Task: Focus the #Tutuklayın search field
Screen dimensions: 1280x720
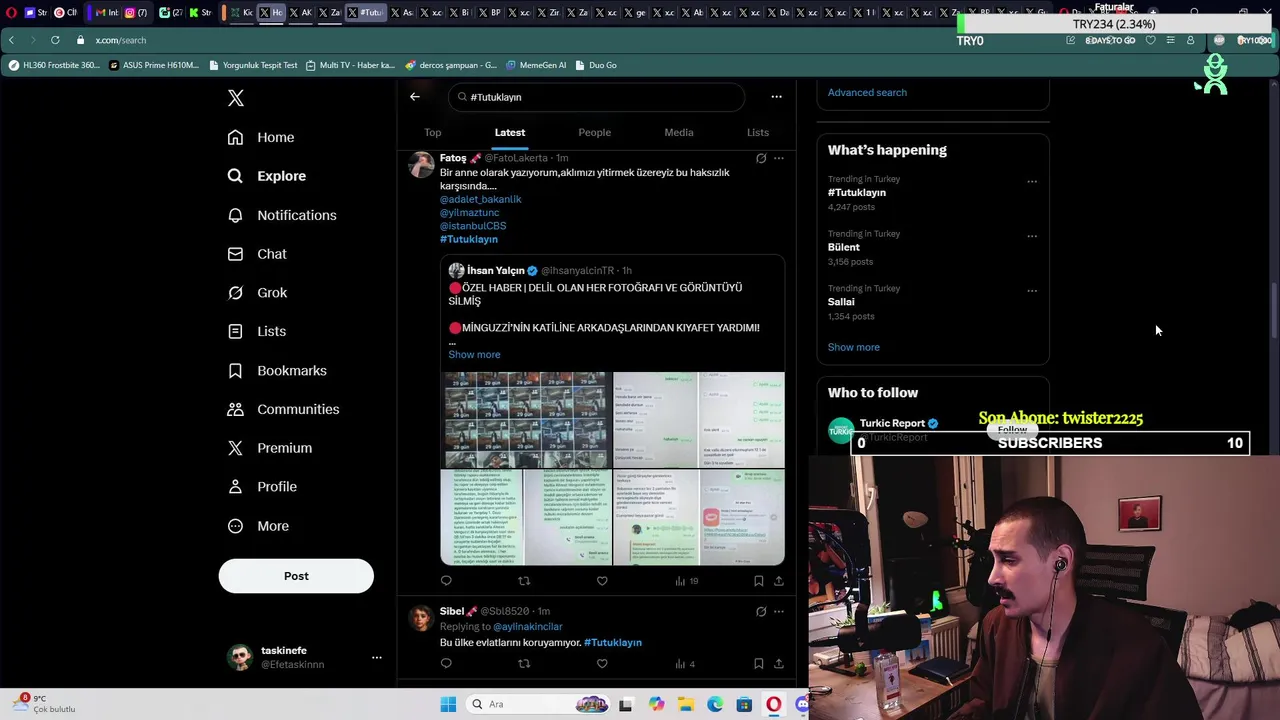Action: (597, 97)
